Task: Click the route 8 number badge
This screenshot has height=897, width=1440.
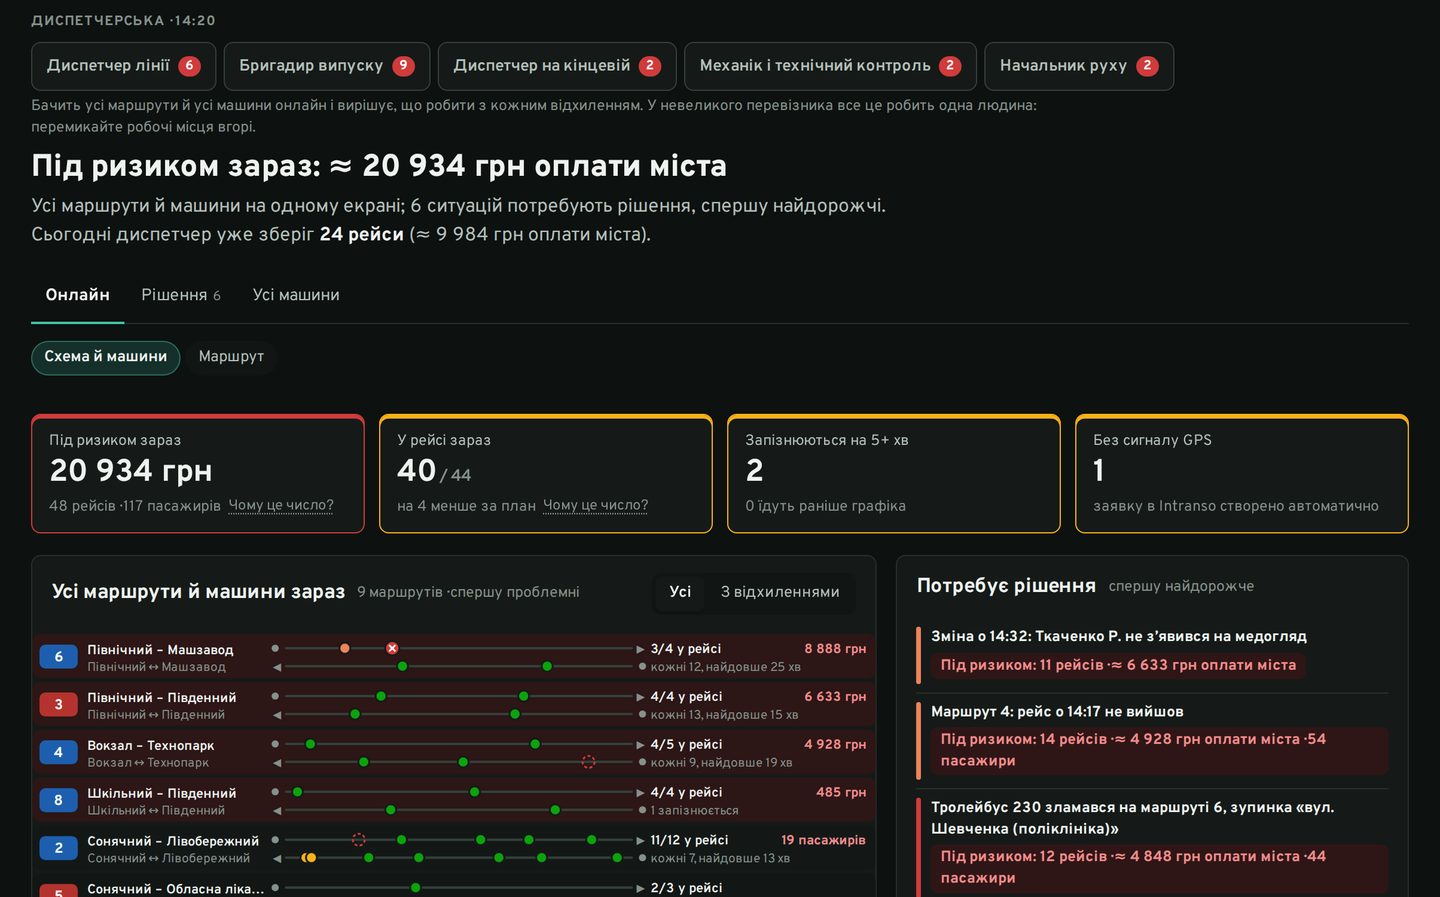Action: tap(58, 801)
